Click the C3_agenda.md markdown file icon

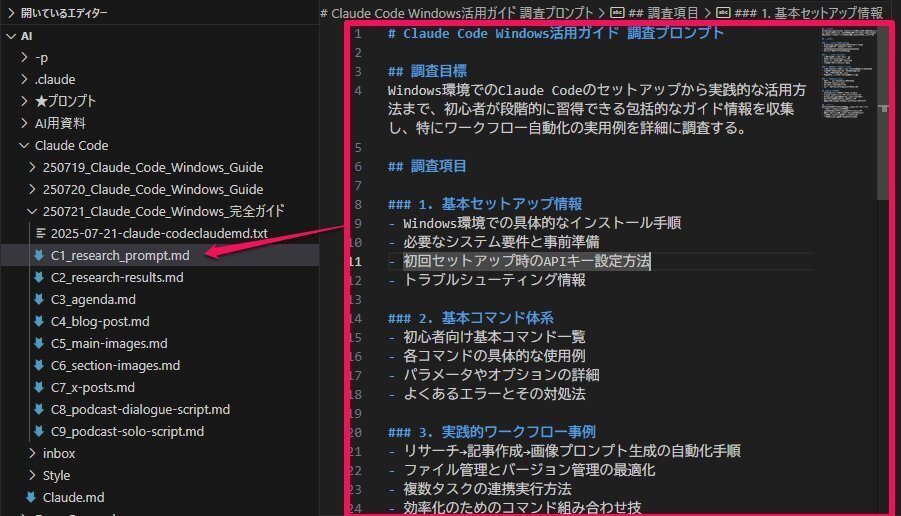(x=39, y=299)
